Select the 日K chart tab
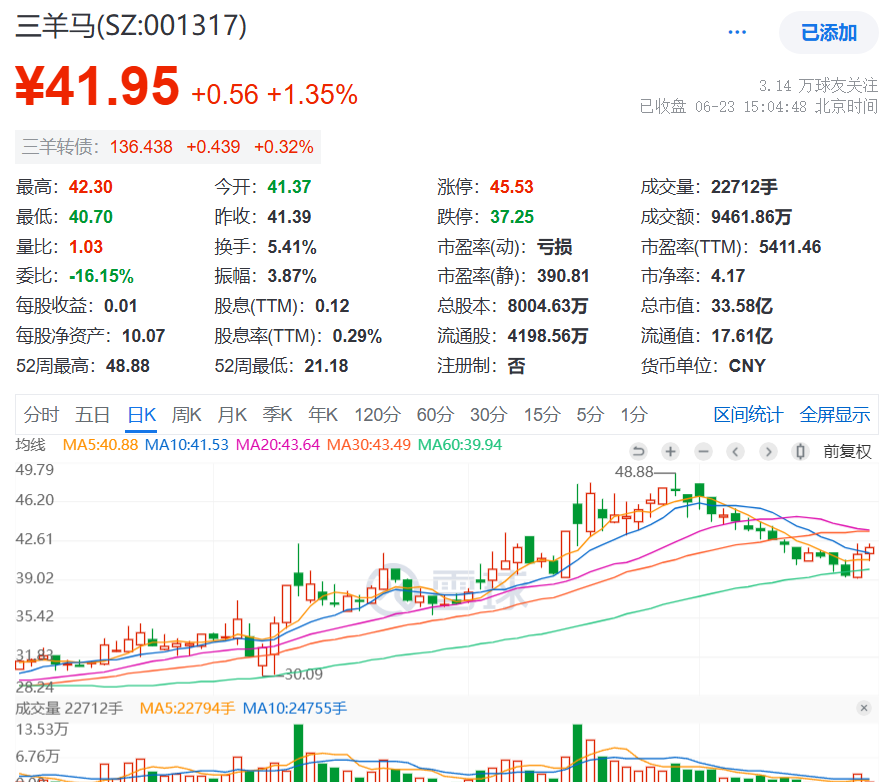The width and height of the screenshot is (894, 782). (141, 414)
